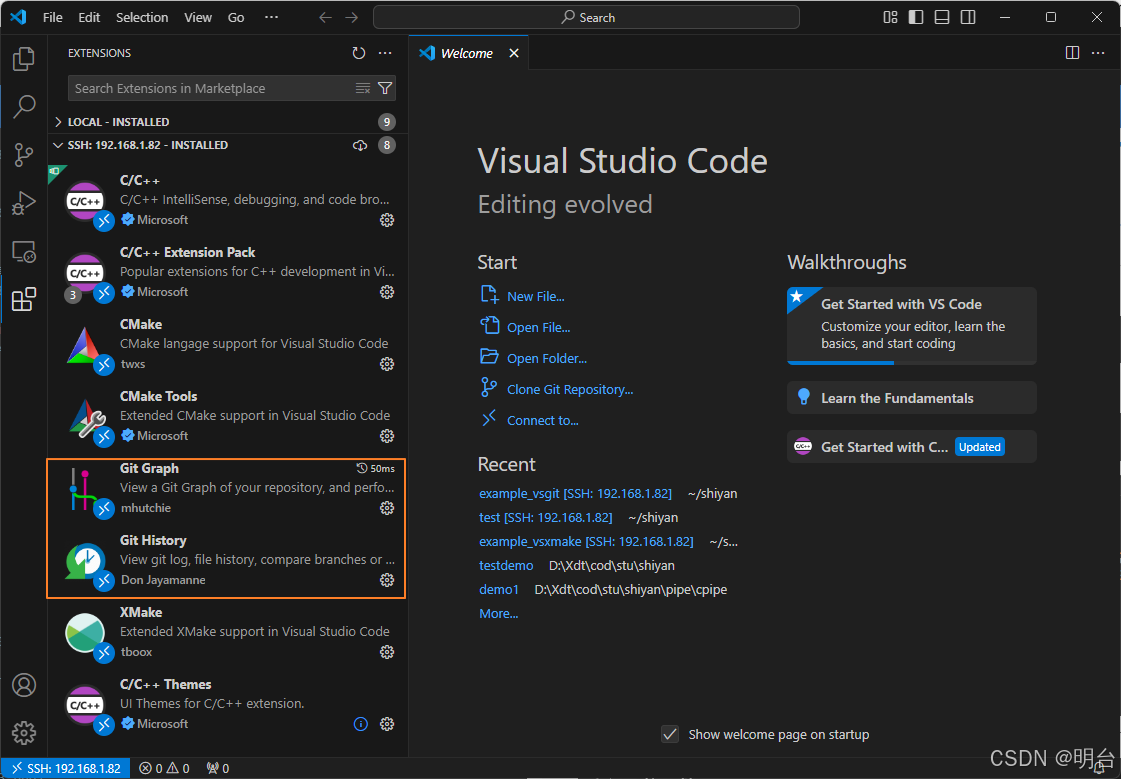Open hidden menus via title bar ellipsis
1121x779 pixels.
(272, 17)
